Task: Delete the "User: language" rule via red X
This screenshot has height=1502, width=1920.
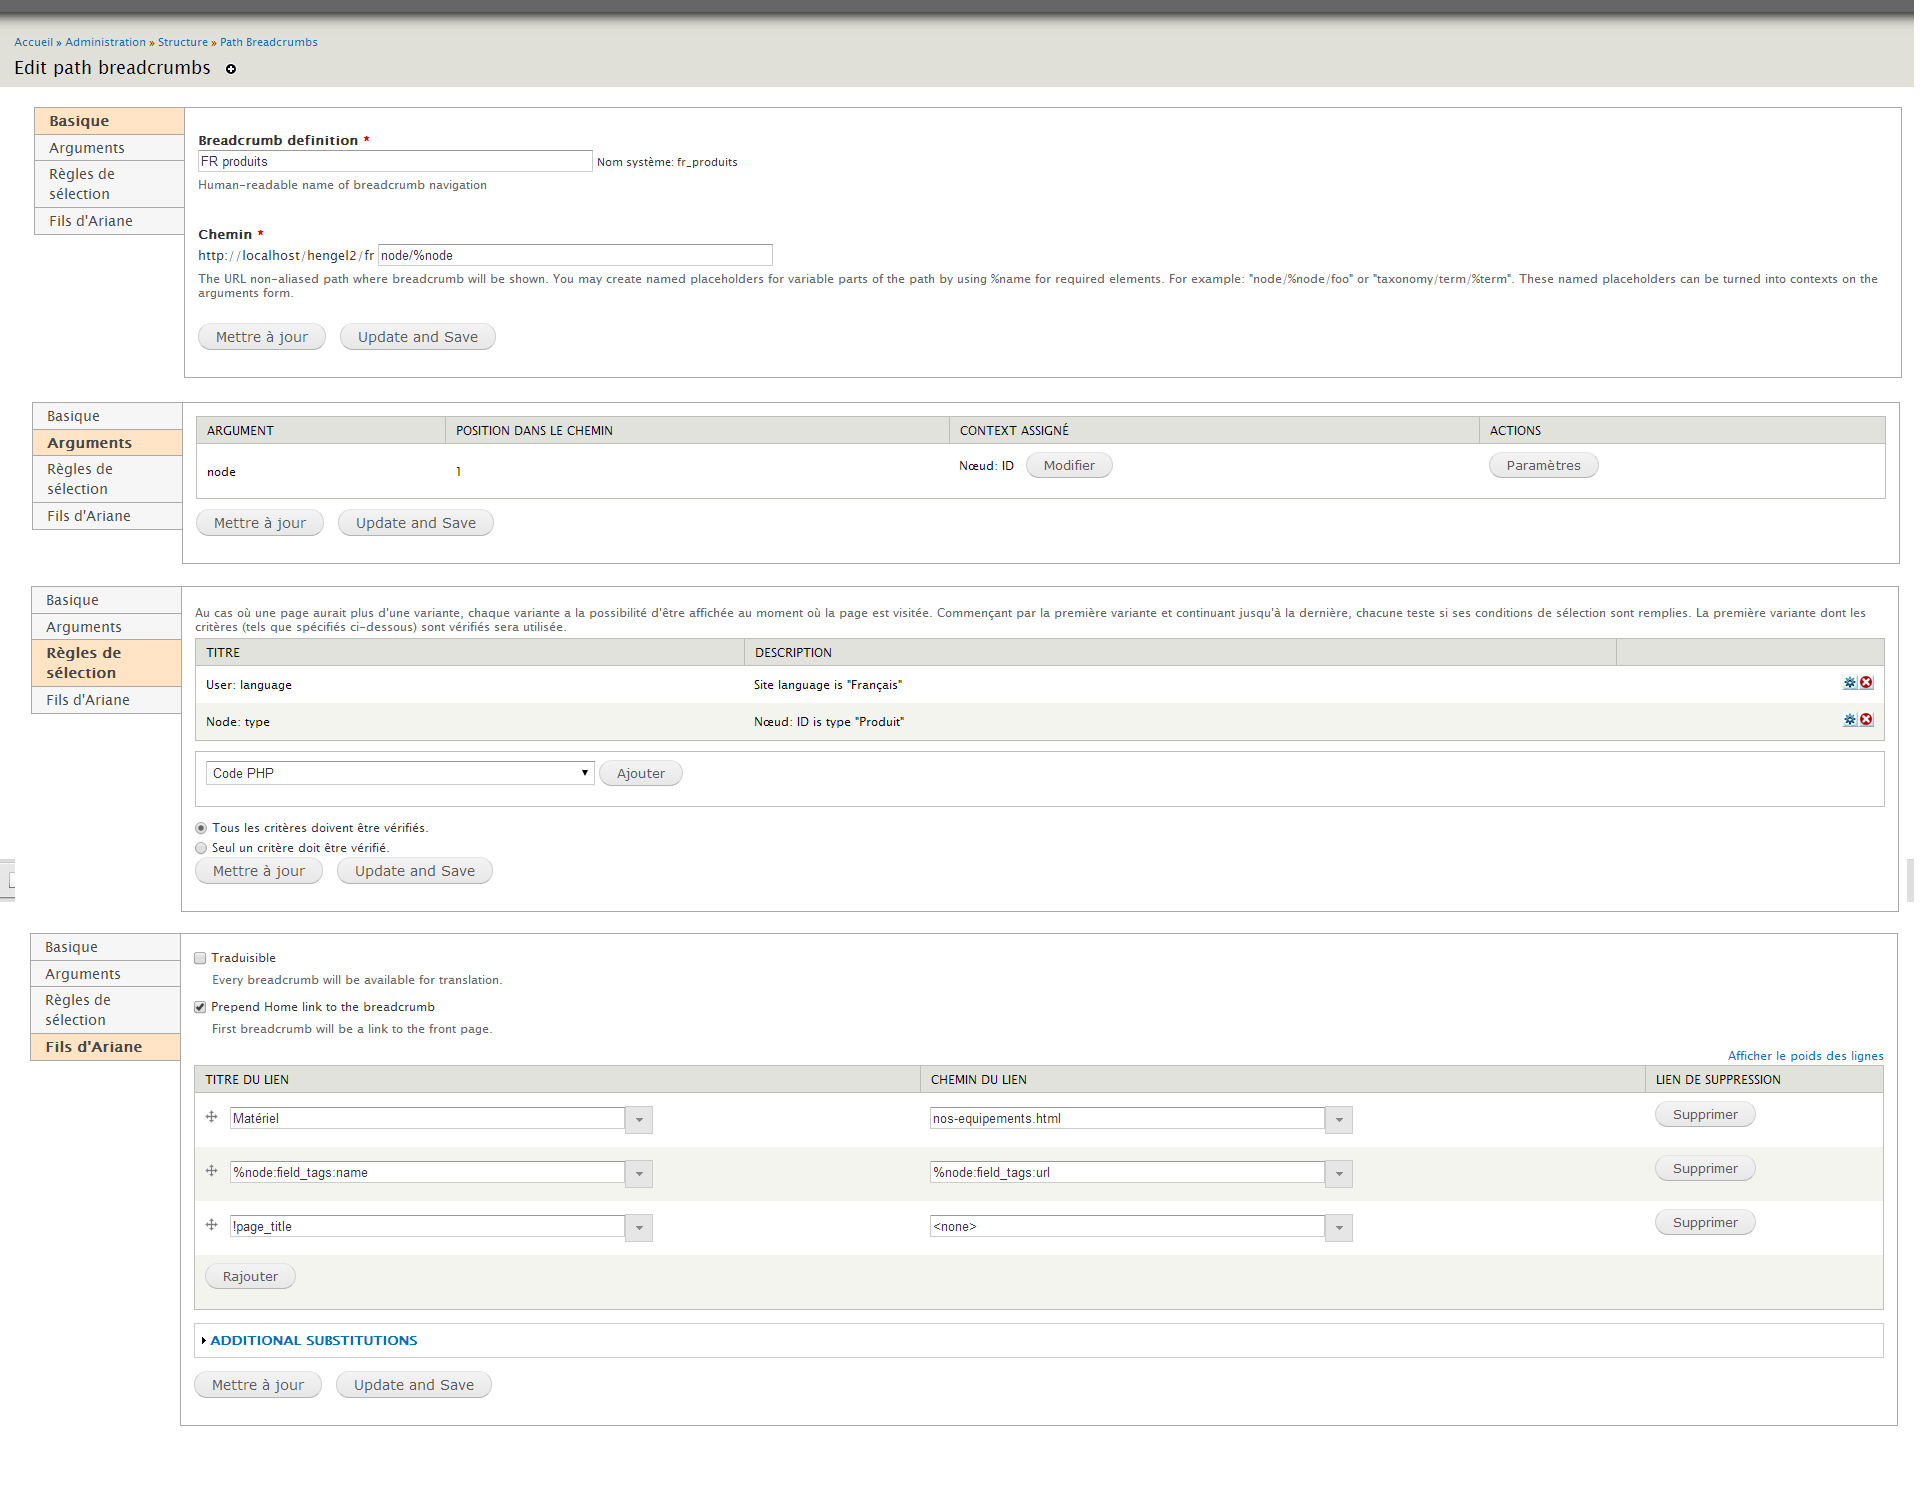Action: (1866, 684)
